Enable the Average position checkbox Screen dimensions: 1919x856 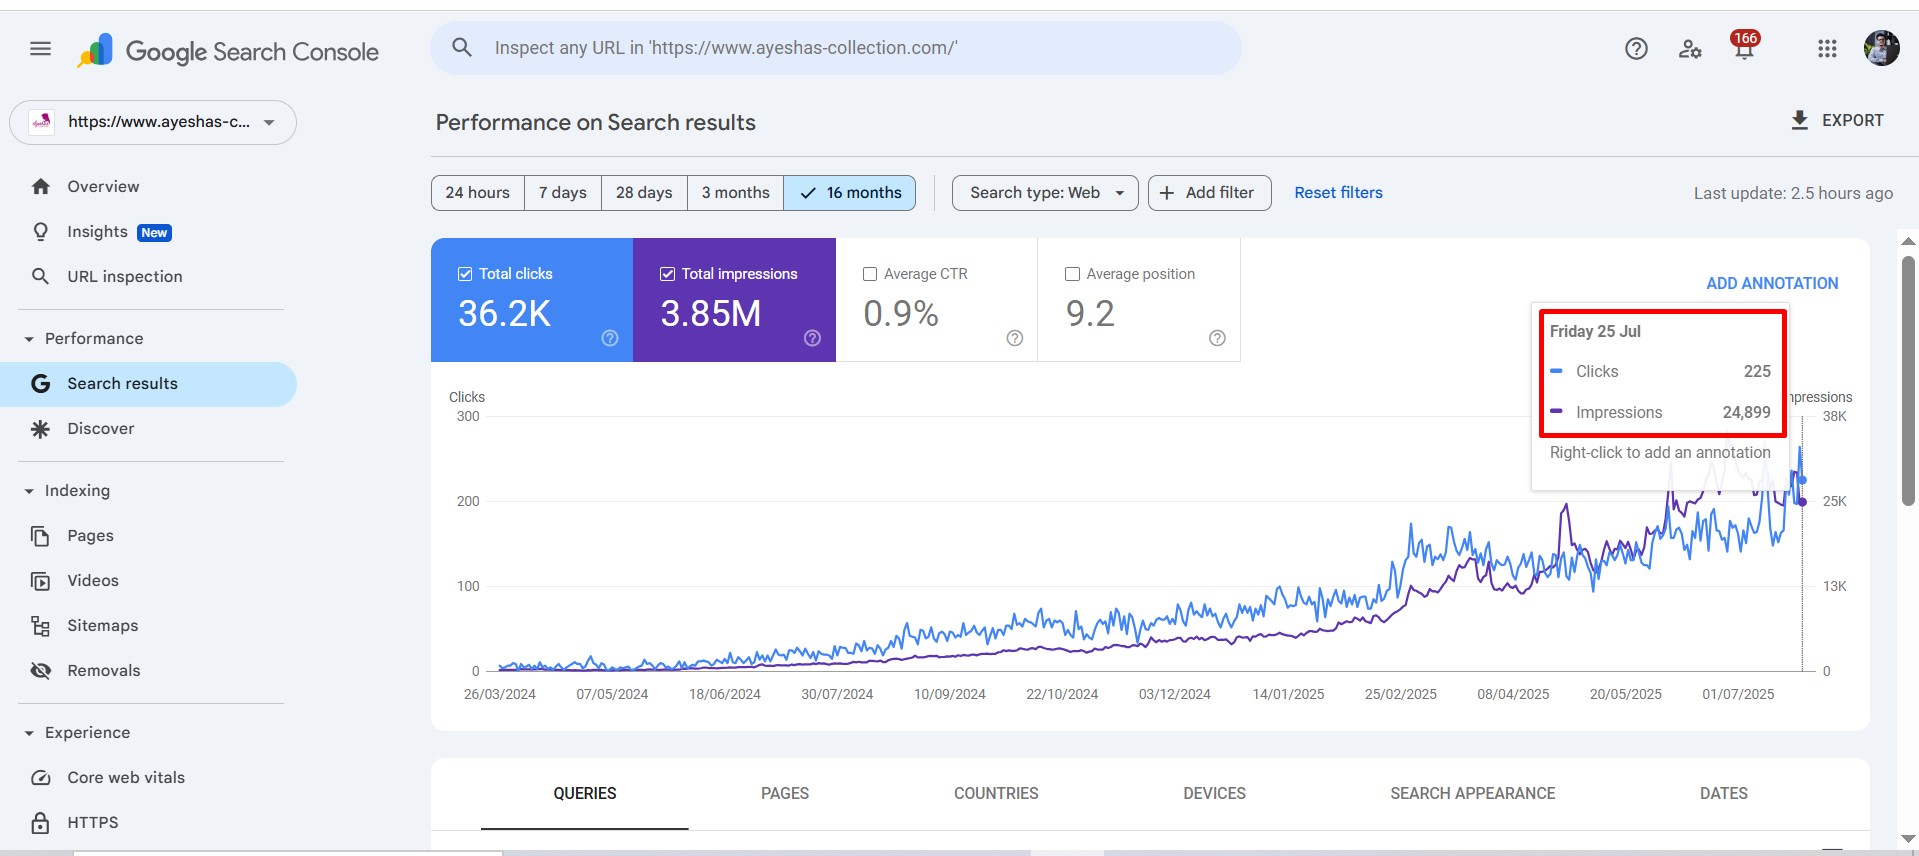click(x=1072, y=274)
